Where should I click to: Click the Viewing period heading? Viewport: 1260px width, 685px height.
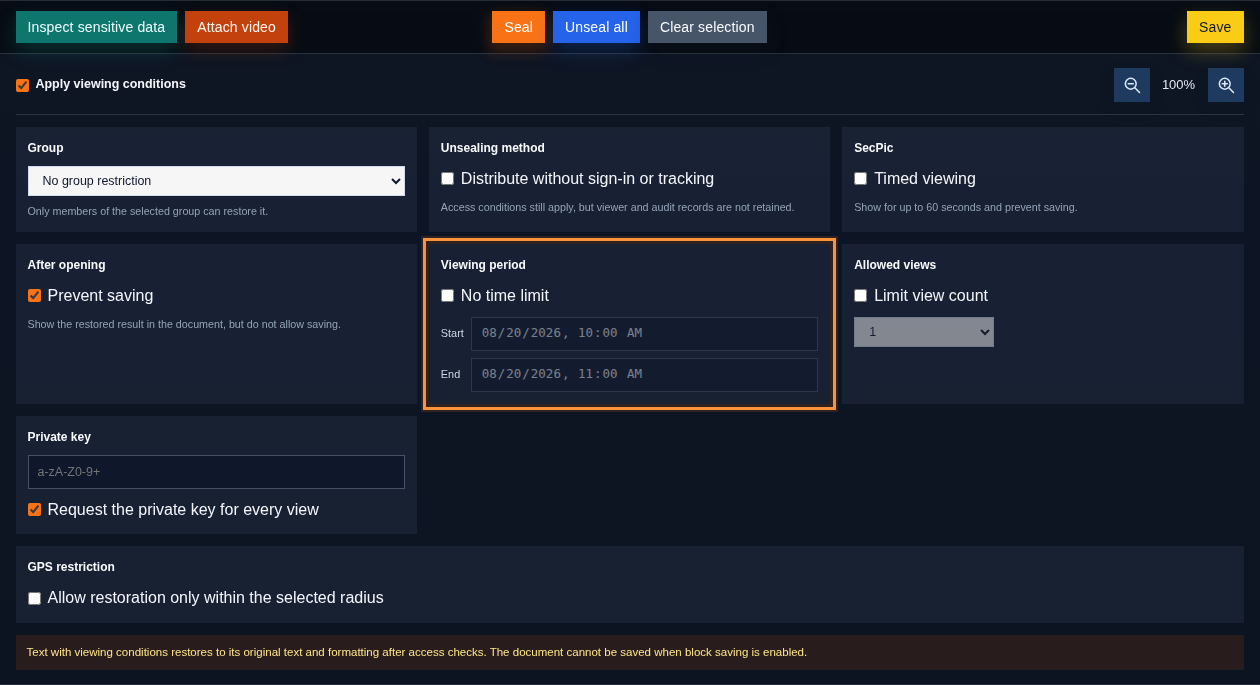point(483,265)
